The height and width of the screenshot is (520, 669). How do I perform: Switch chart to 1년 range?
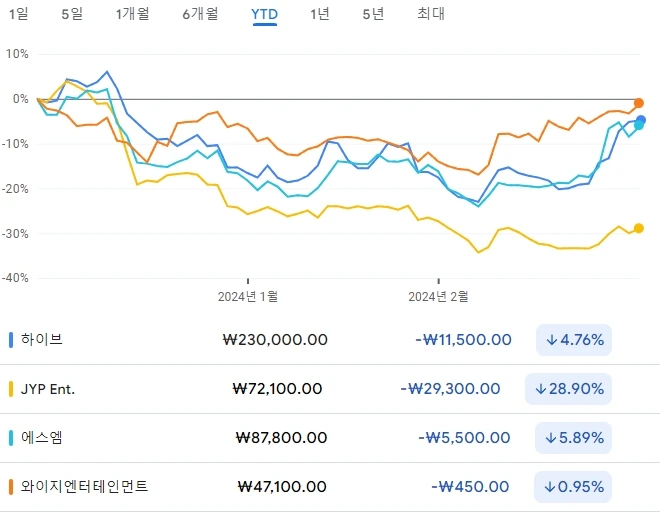[320, 14]
